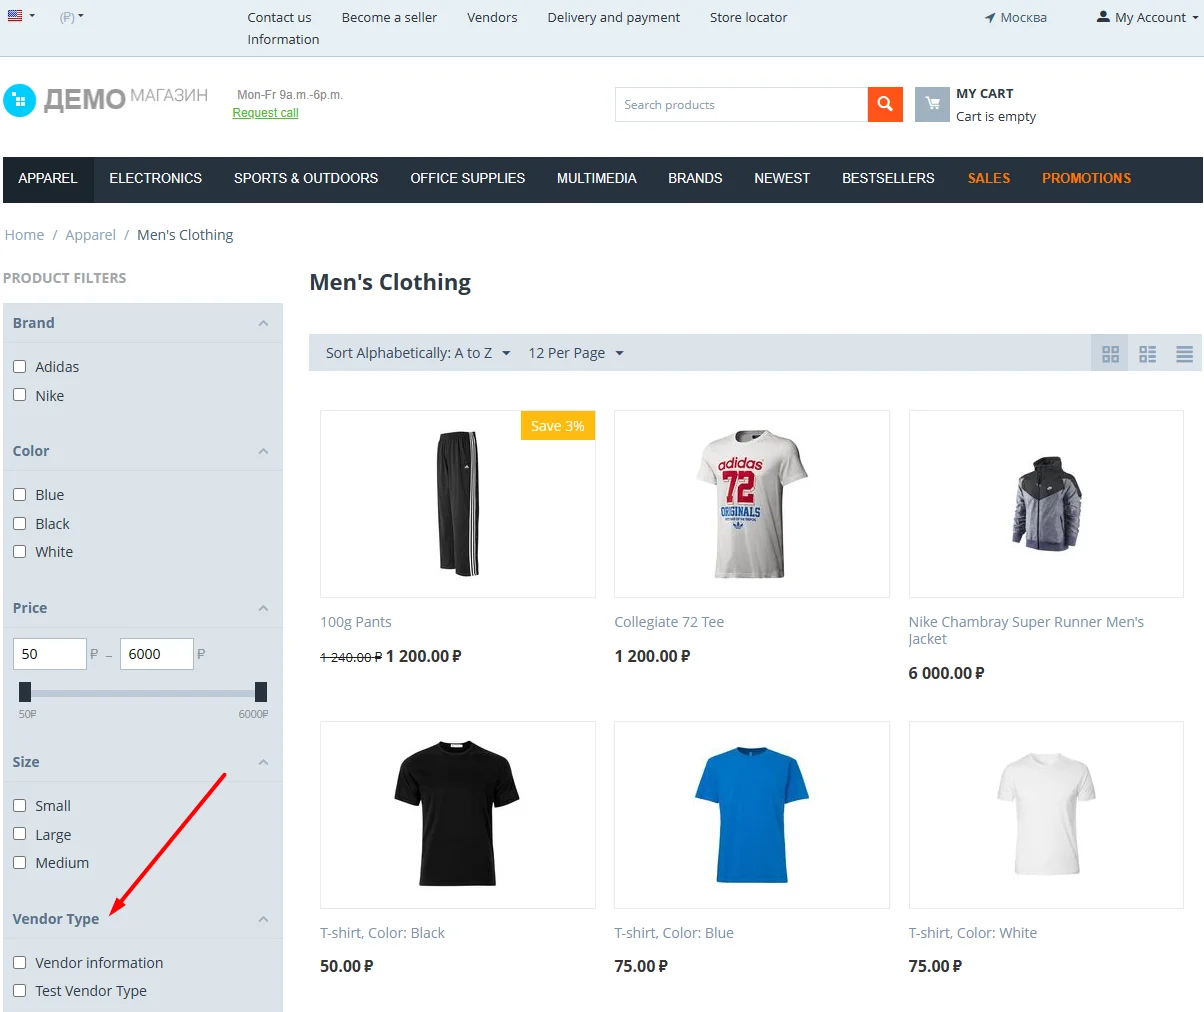1204x1012 pixels.
Task: Switch to list view without options
Action: 1147,354
